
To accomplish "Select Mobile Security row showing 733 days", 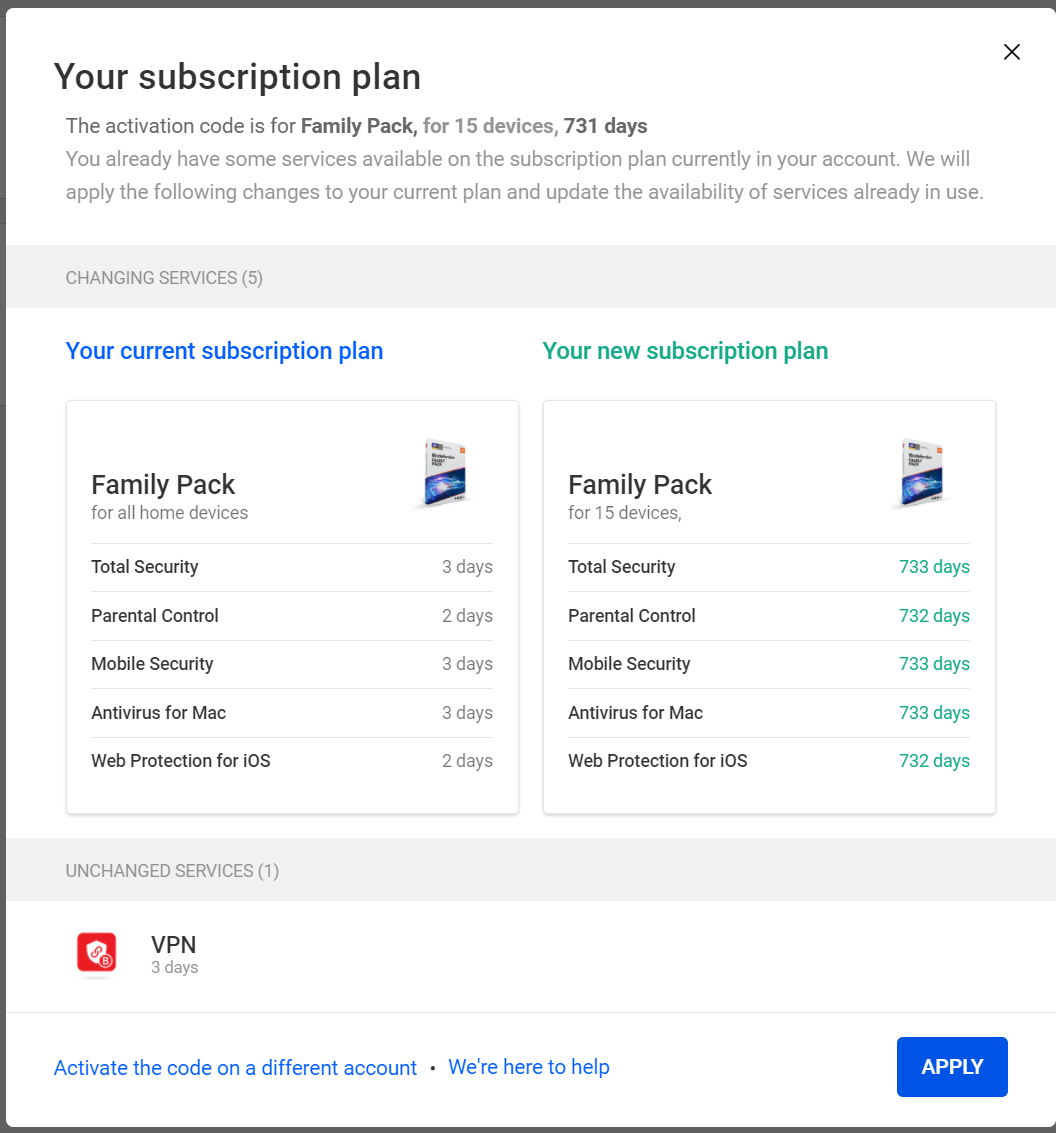I will [768, 664].
